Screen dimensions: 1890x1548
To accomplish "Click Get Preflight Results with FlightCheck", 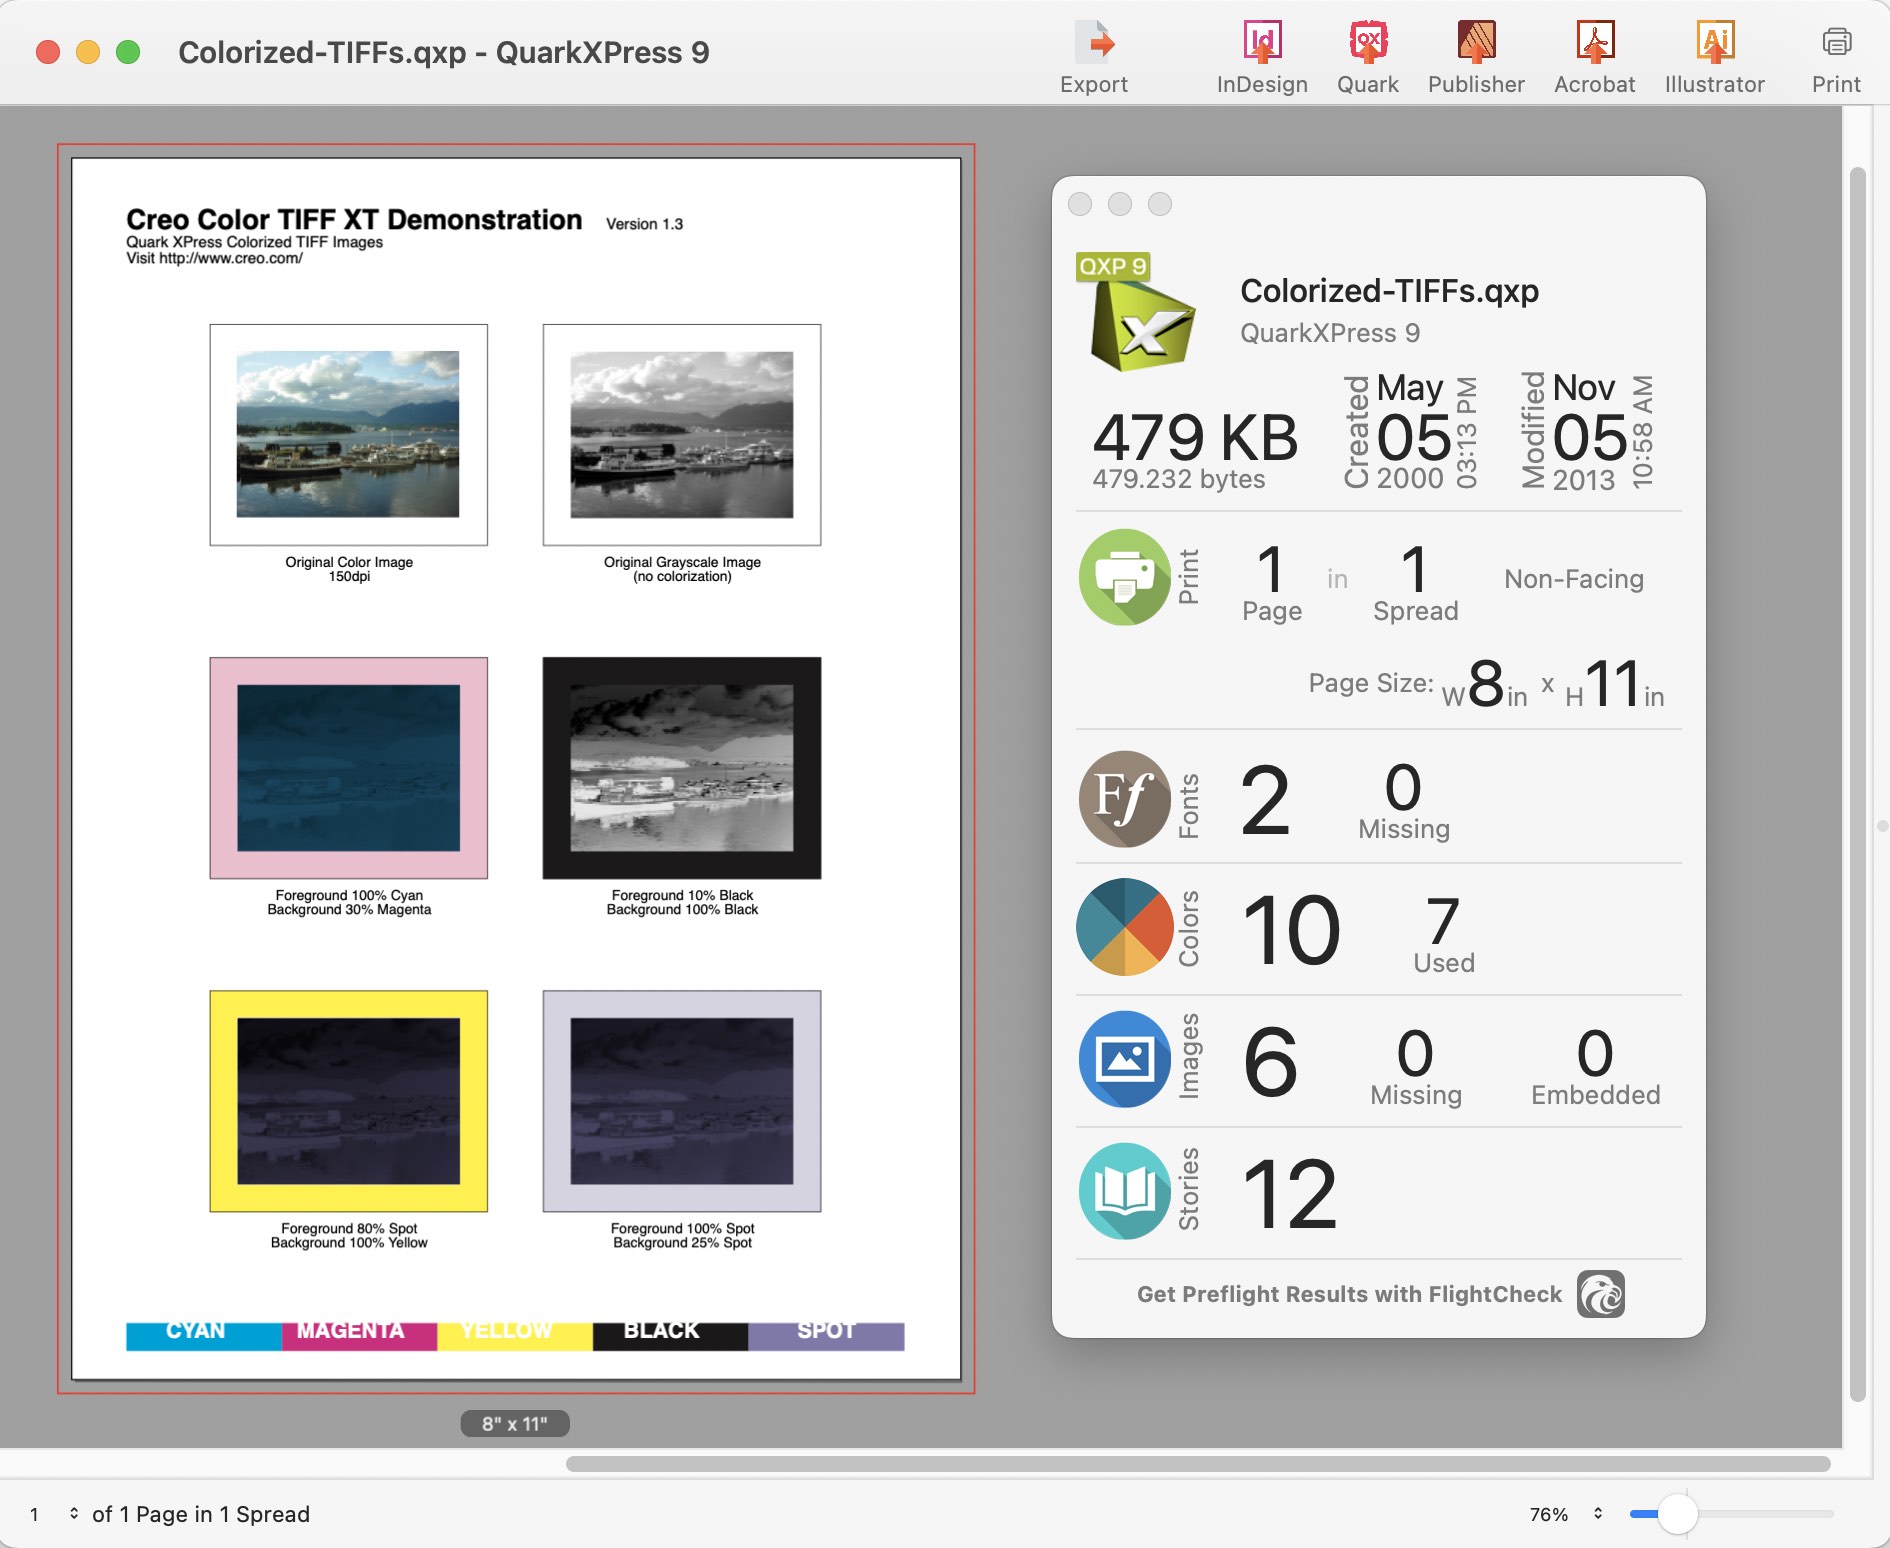I will click(x=1349, y=1294).
